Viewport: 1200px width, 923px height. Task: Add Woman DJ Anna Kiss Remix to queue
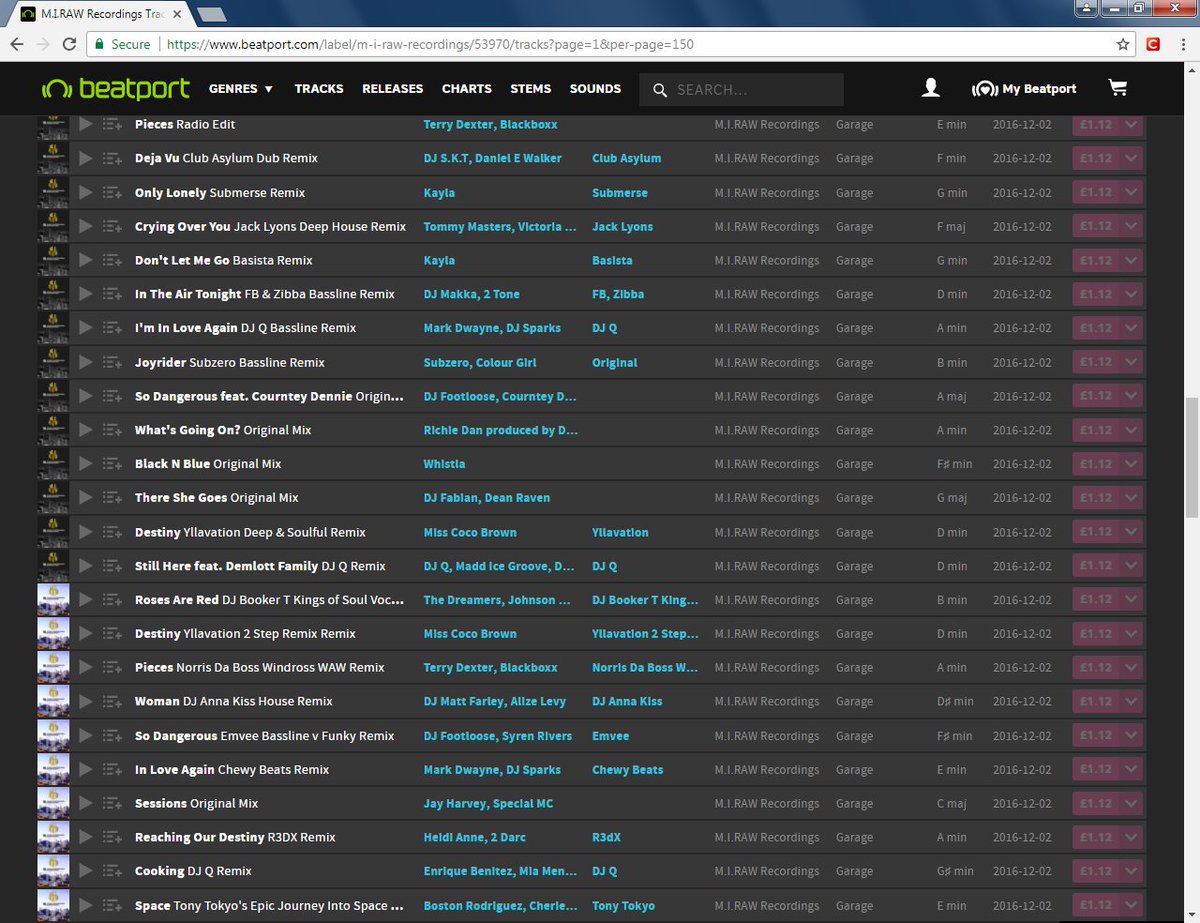pyautogui.click(x=111, y=701)
